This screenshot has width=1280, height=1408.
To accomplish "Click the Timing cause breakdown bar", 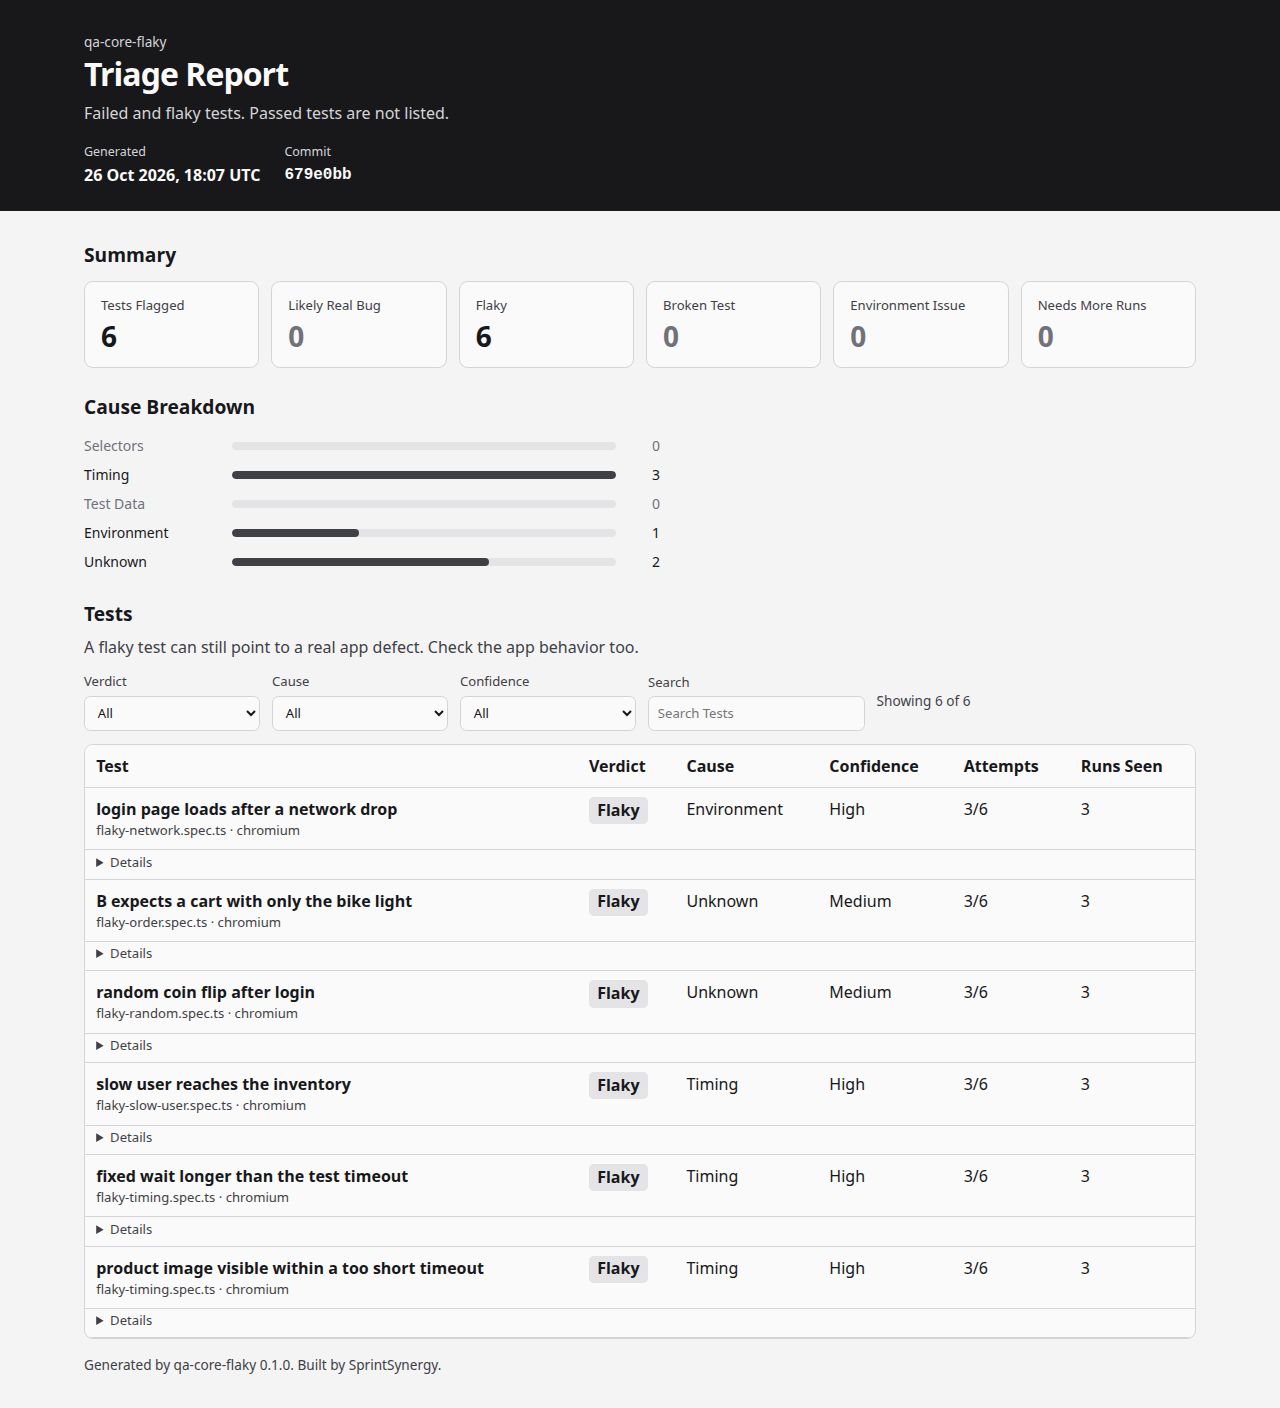I will click(424, 475).
